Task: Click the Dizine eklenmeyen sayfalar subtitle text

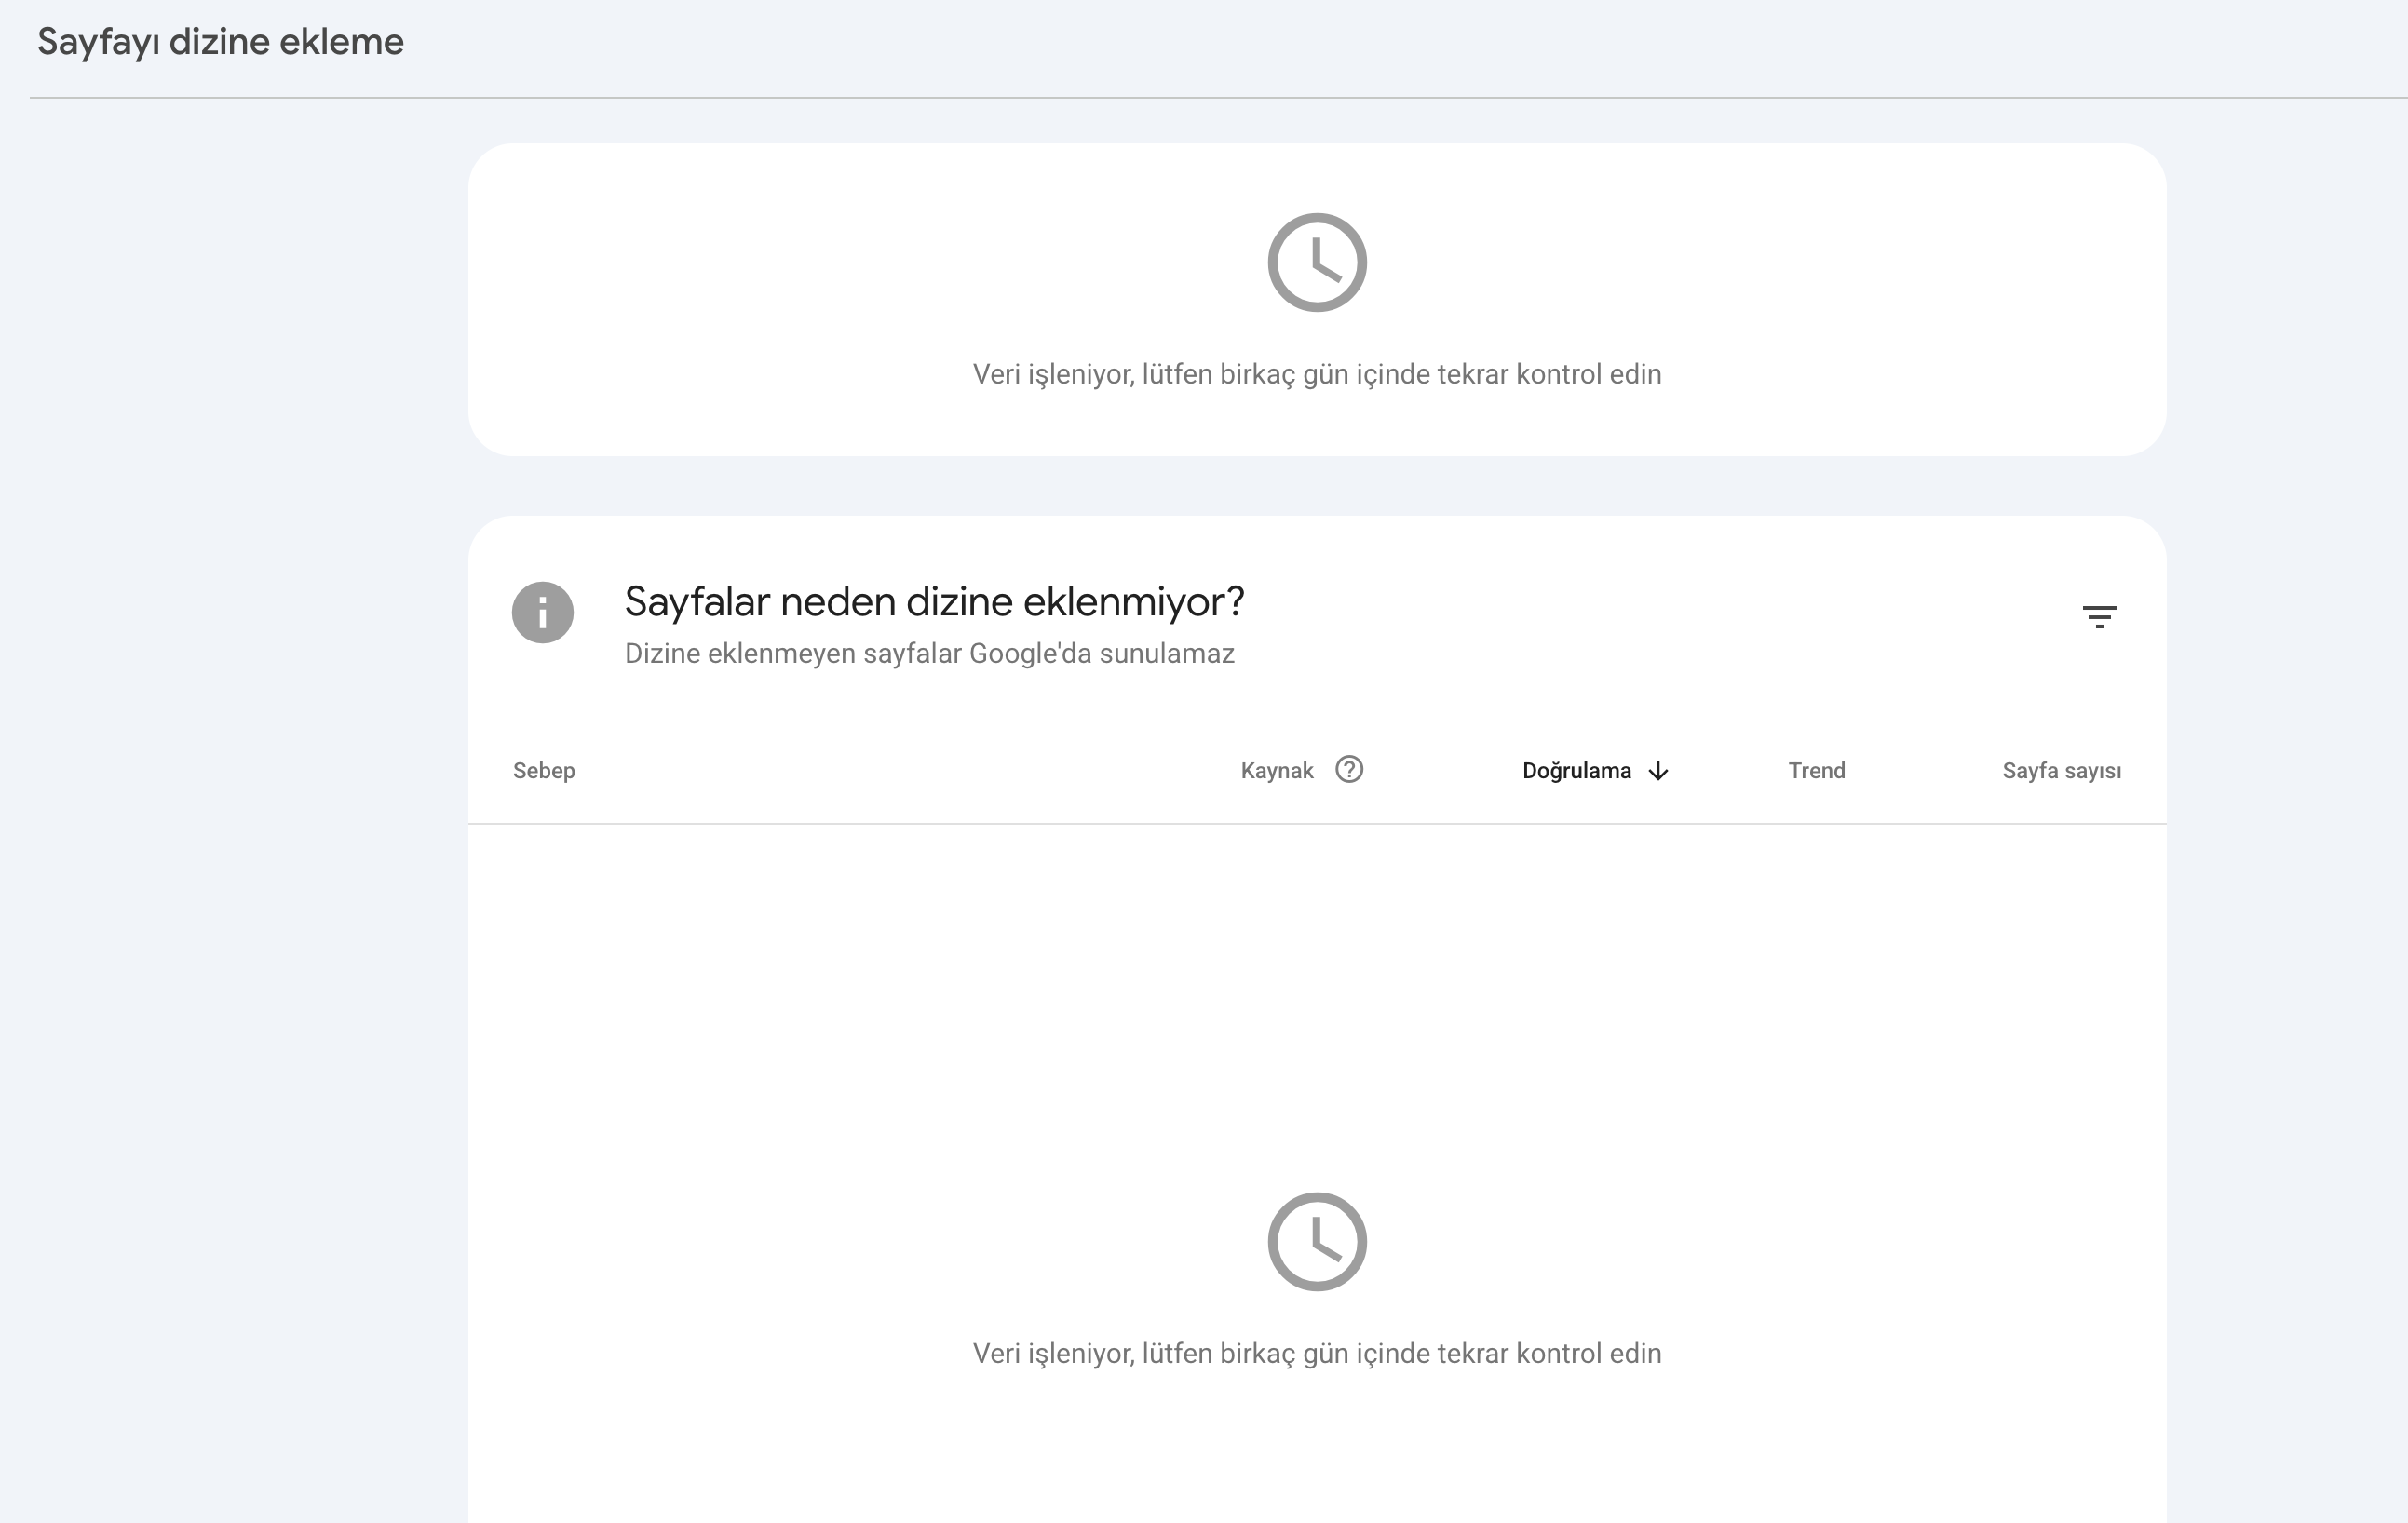Action: tap(929, 654)
